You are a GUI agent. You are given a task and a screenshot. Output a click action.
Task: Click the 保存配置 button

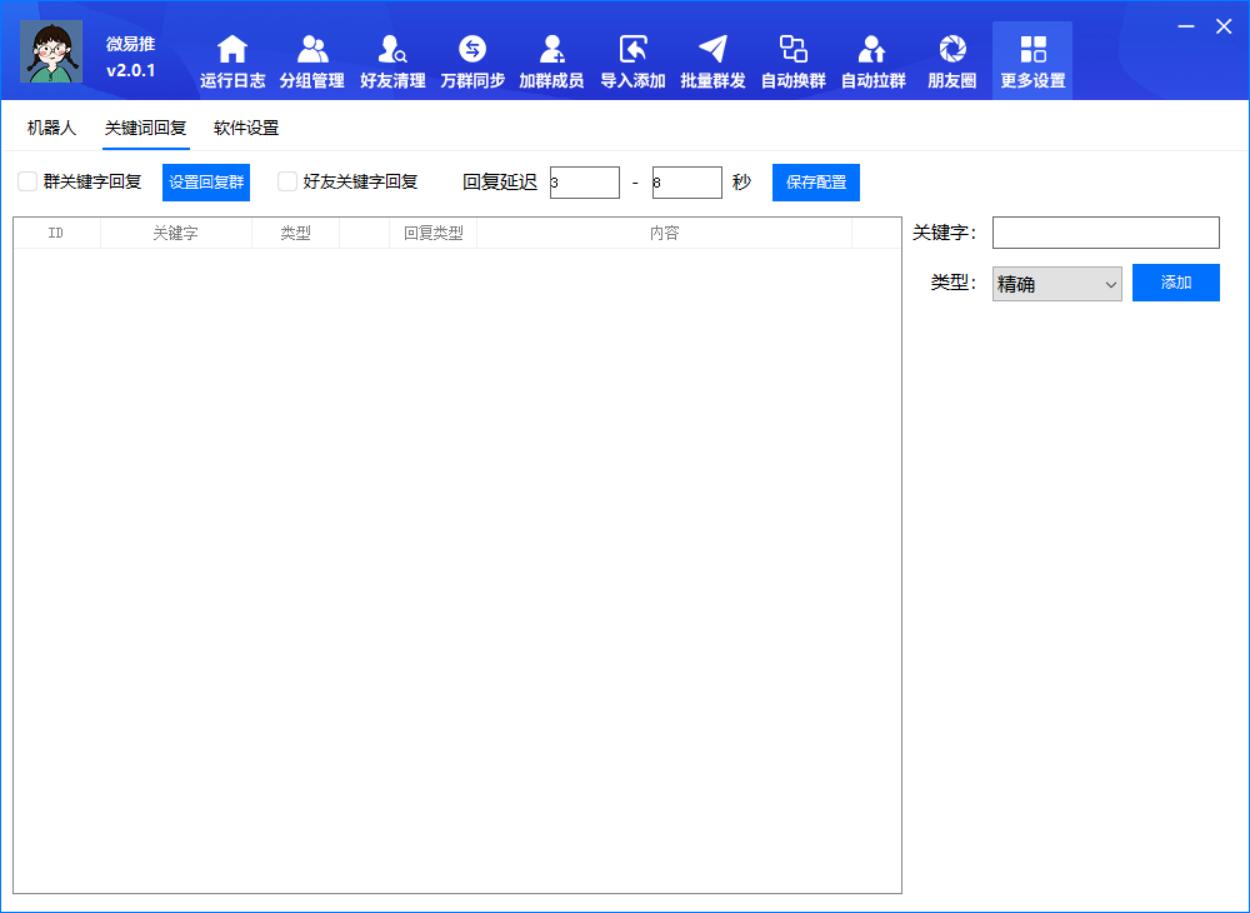[x=815, y=182]
